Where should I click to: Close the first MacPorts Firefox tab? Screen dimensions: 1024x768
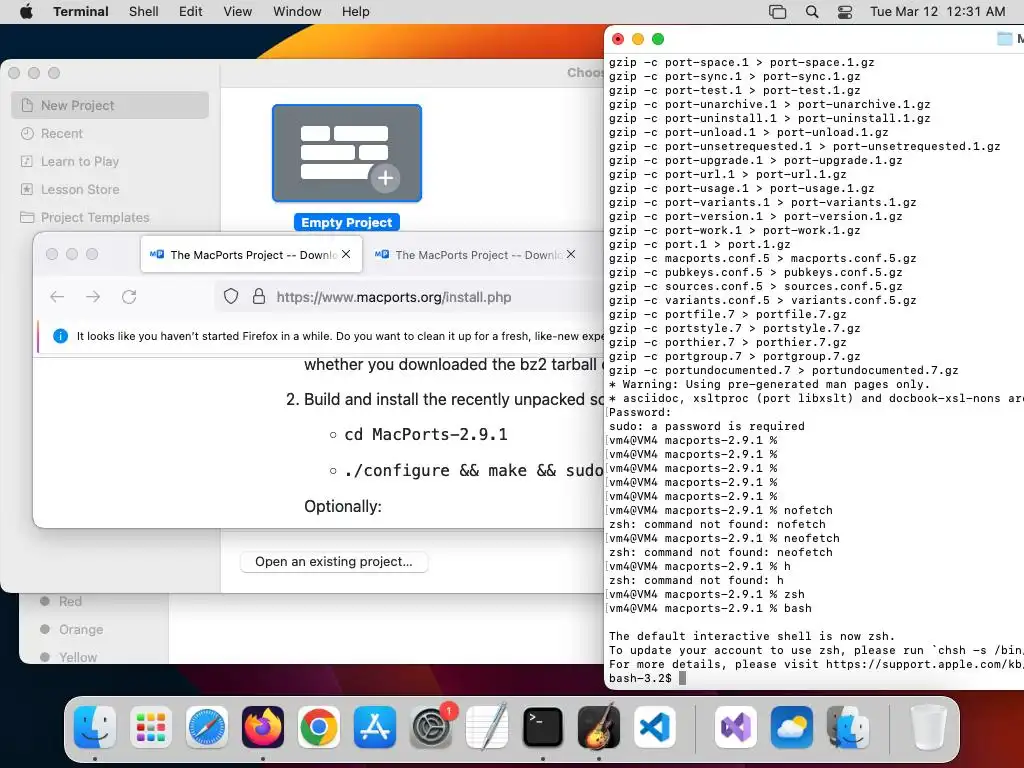click(346, 254)
